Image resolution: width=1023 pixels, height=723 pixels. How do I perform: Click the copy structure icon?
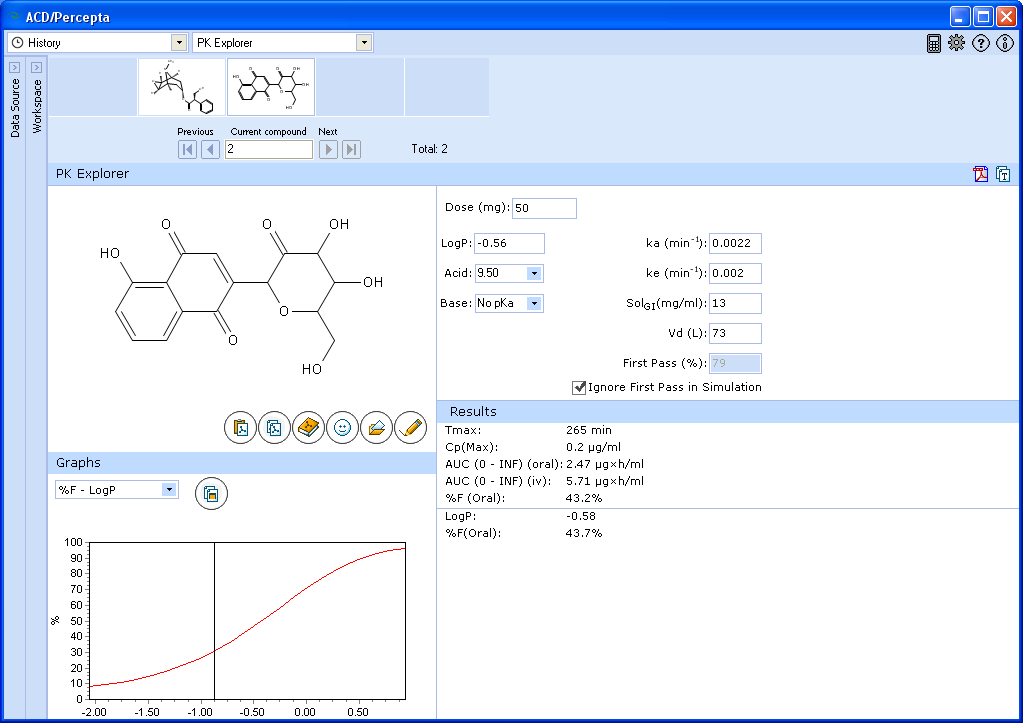pos(275,428)
